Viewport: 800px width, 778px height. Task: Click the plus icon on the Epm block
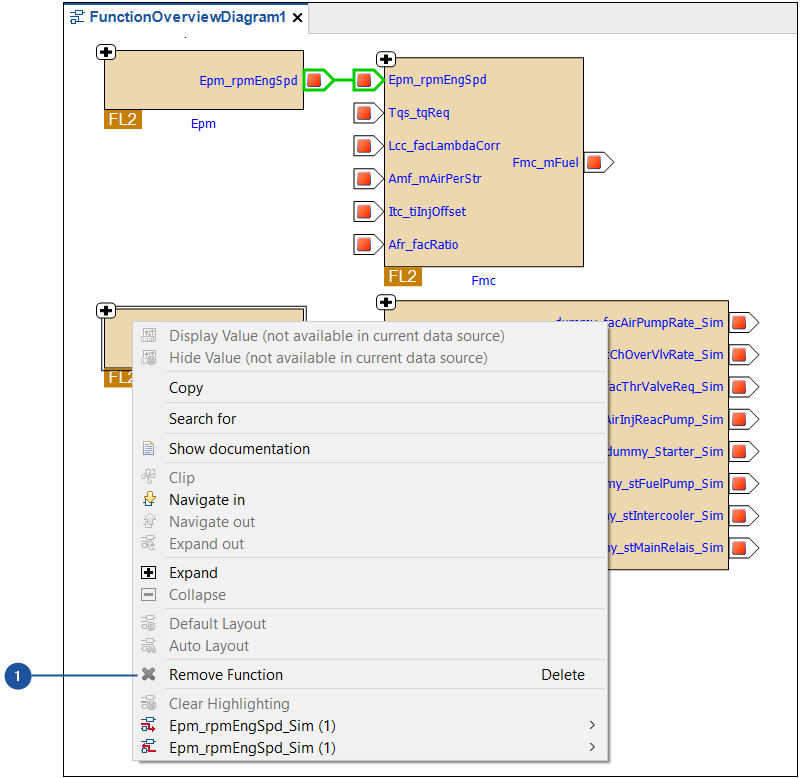tap(106, 52)
